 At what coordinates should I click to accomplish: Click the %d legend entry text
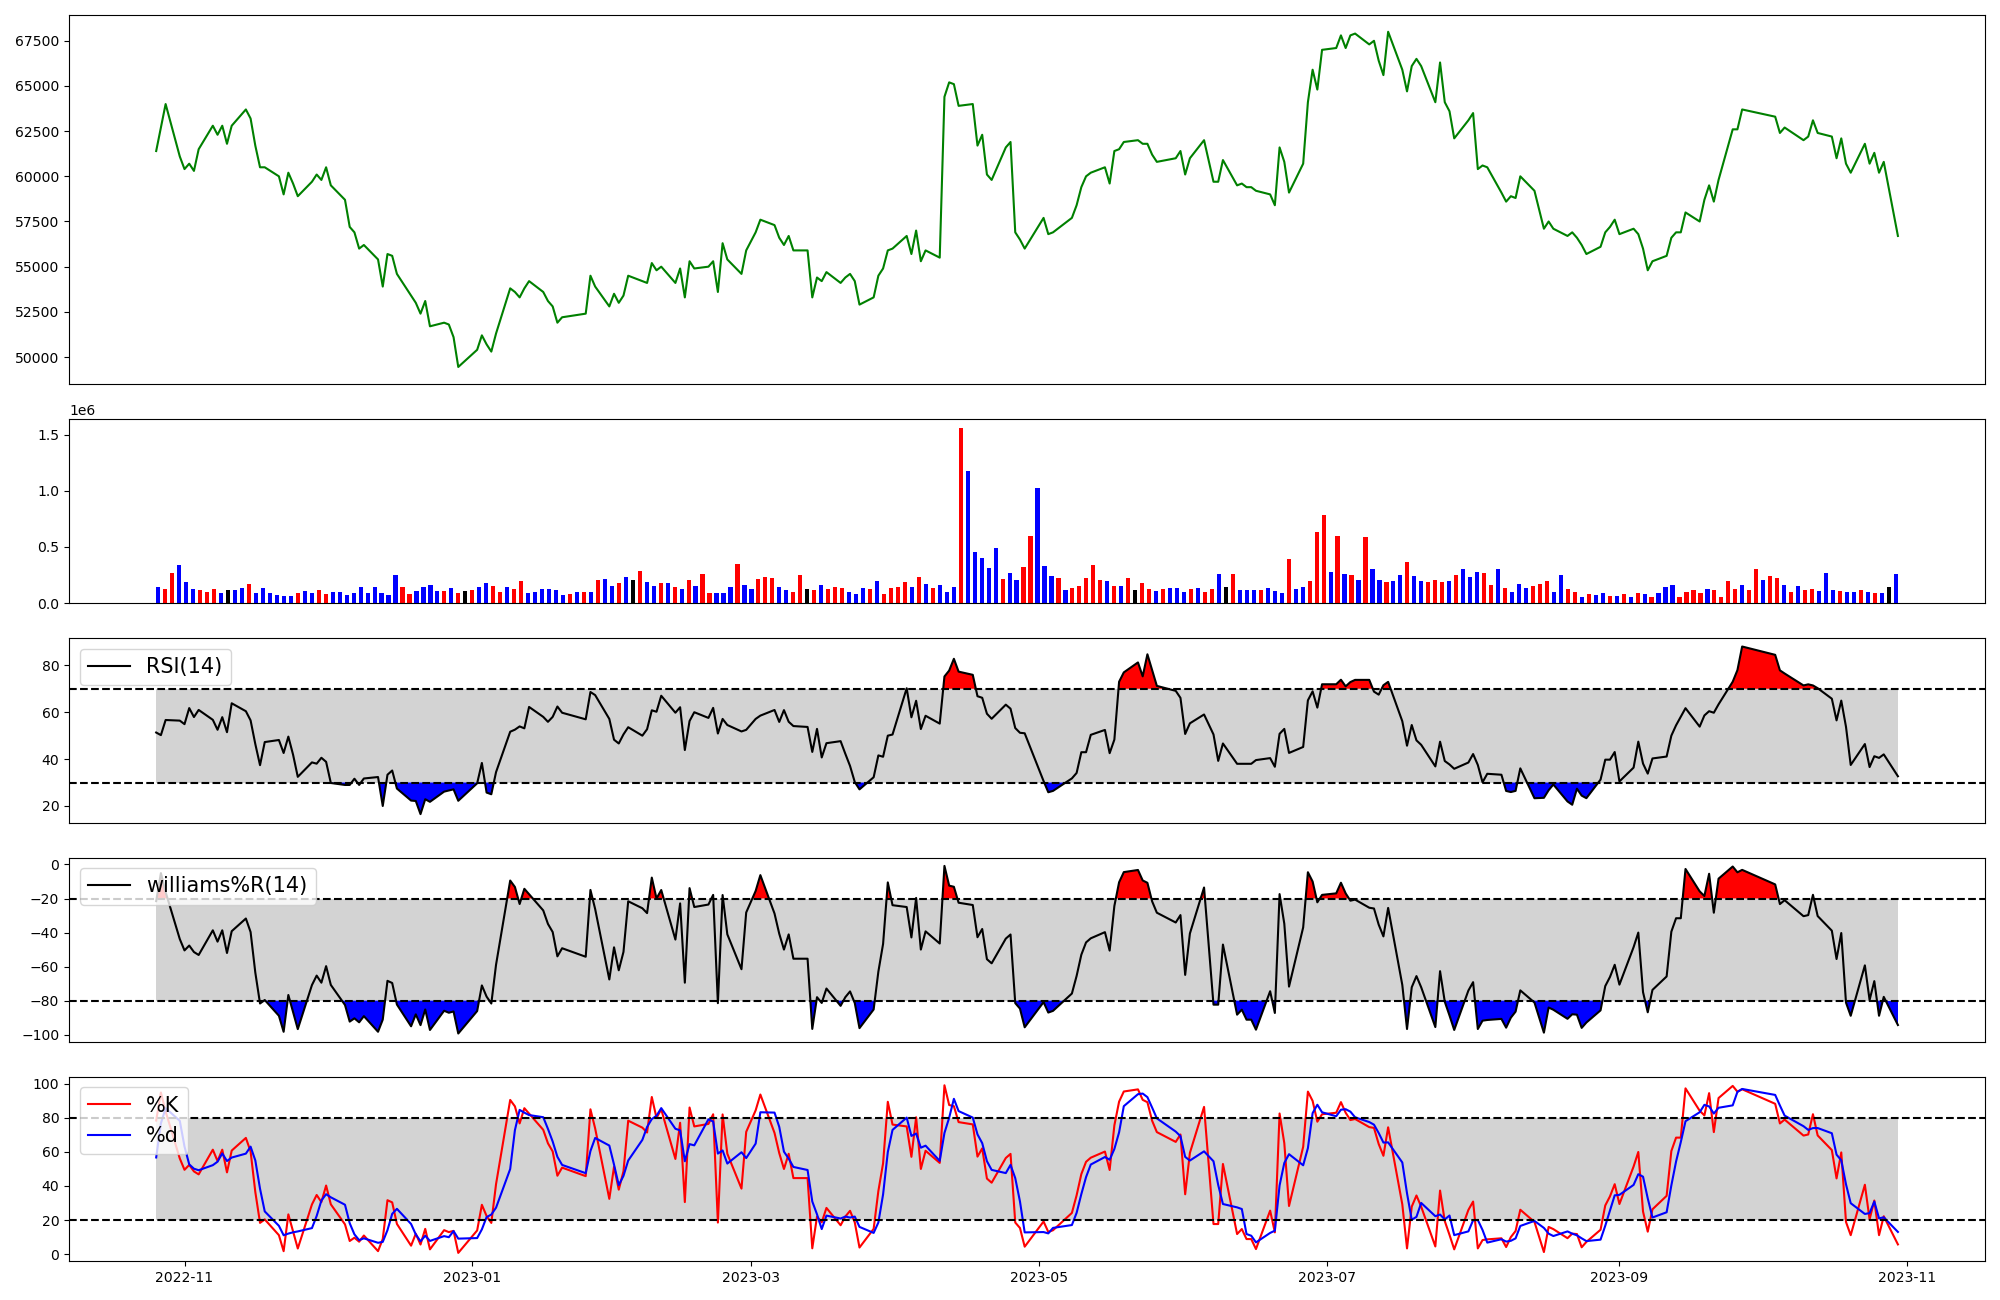click(x=162, y=1135)
